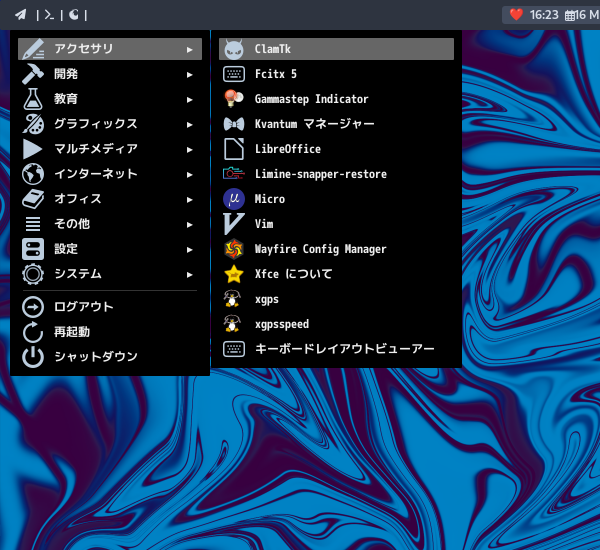Launch Vim from the submenu

[x=336, y=224]
